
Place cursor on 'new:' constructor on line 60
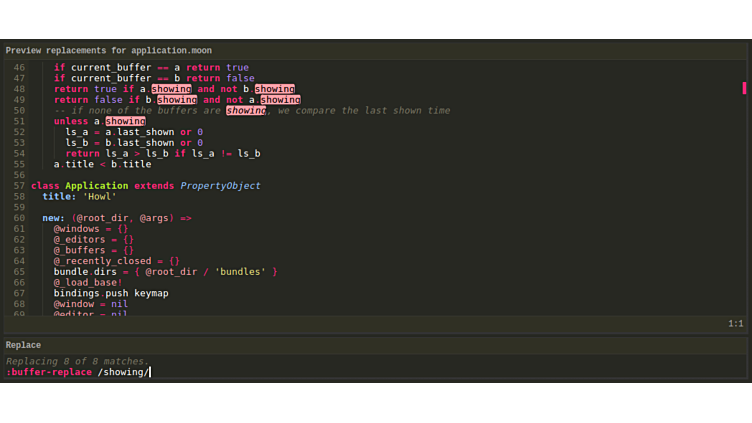coord(53,218)
